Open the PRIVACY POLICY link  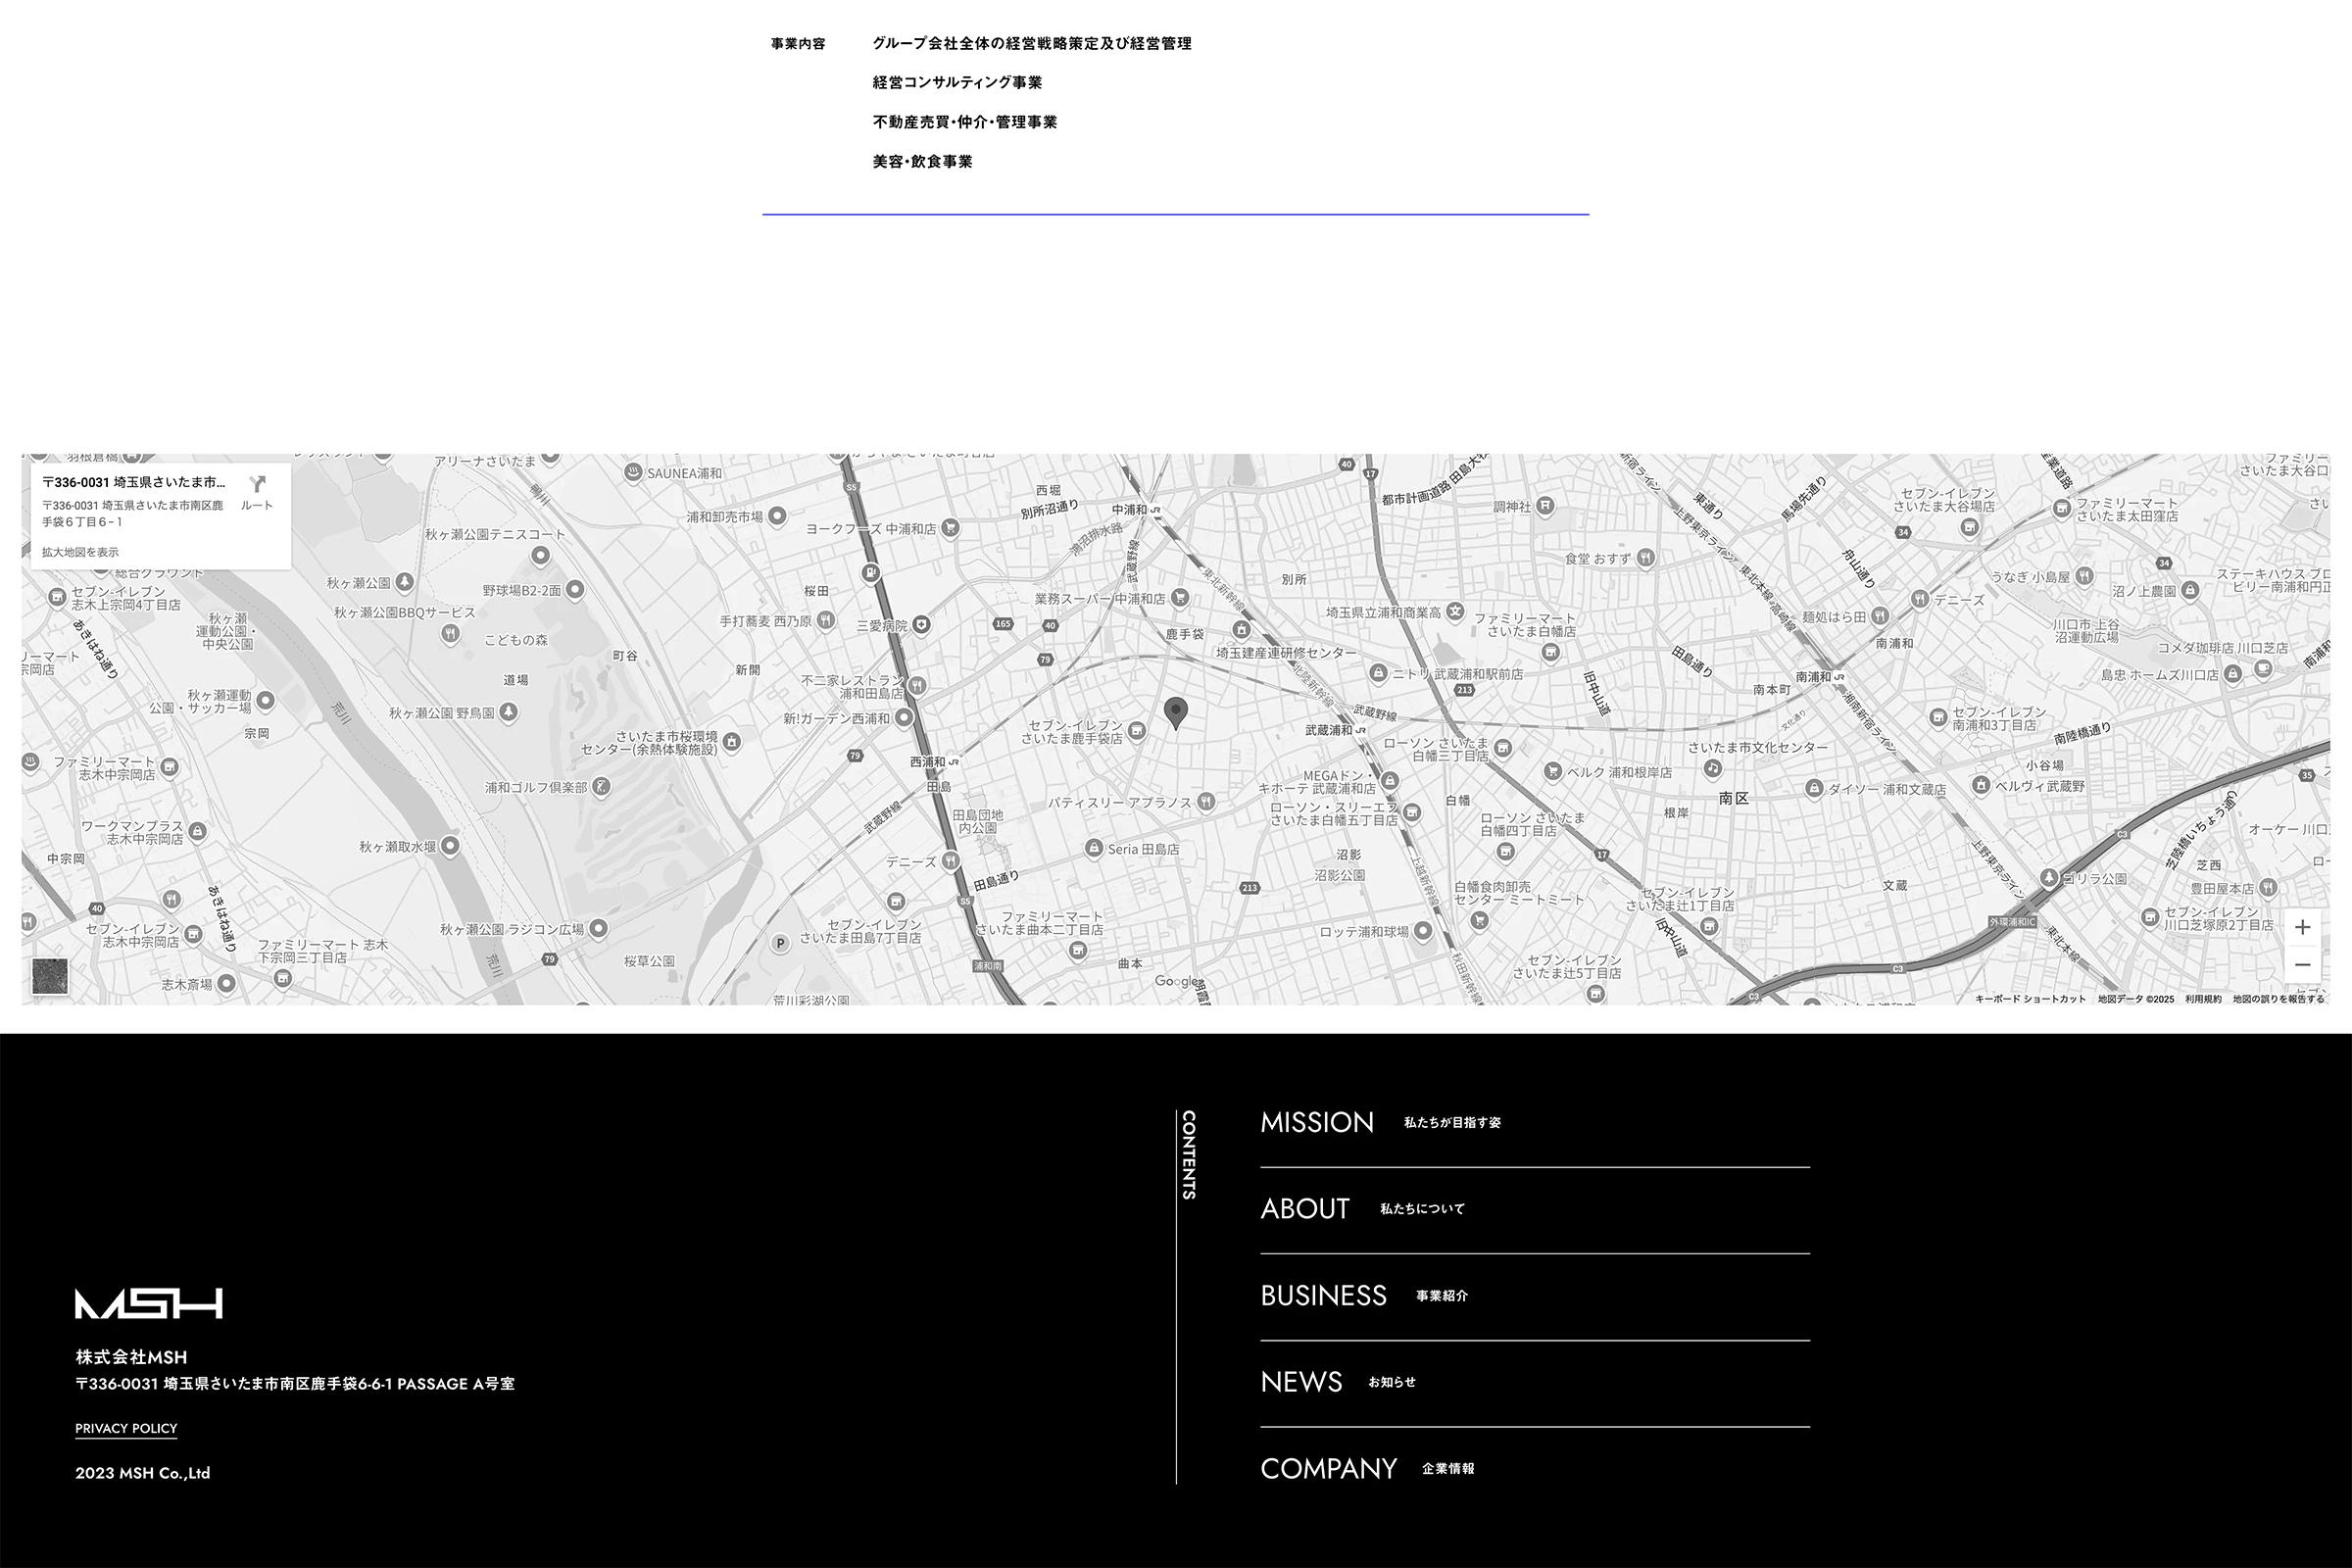tap(126, 1428)
